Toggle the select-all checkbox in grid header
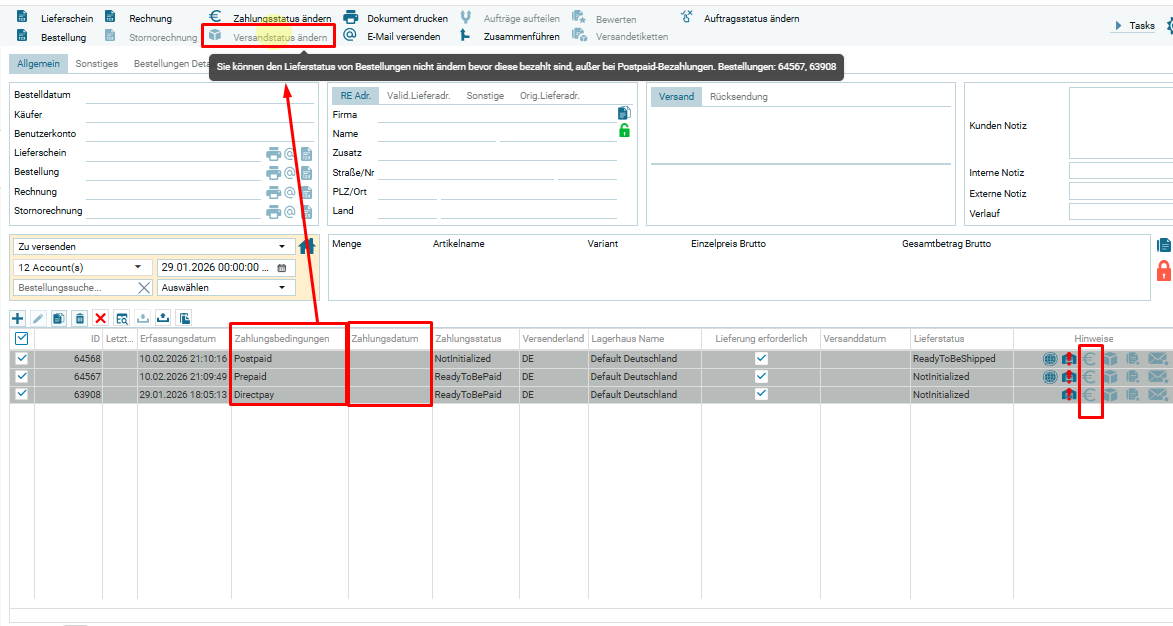This screenshot has width=1173, height=626. point(21,339)
